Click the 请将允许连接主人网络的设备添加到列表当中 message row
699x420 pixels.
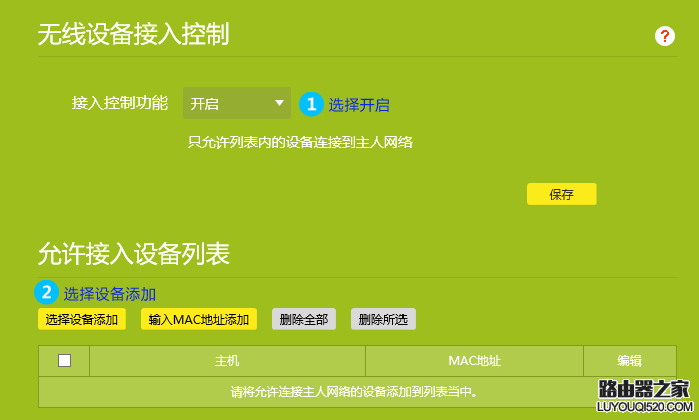tap(357, 392)
